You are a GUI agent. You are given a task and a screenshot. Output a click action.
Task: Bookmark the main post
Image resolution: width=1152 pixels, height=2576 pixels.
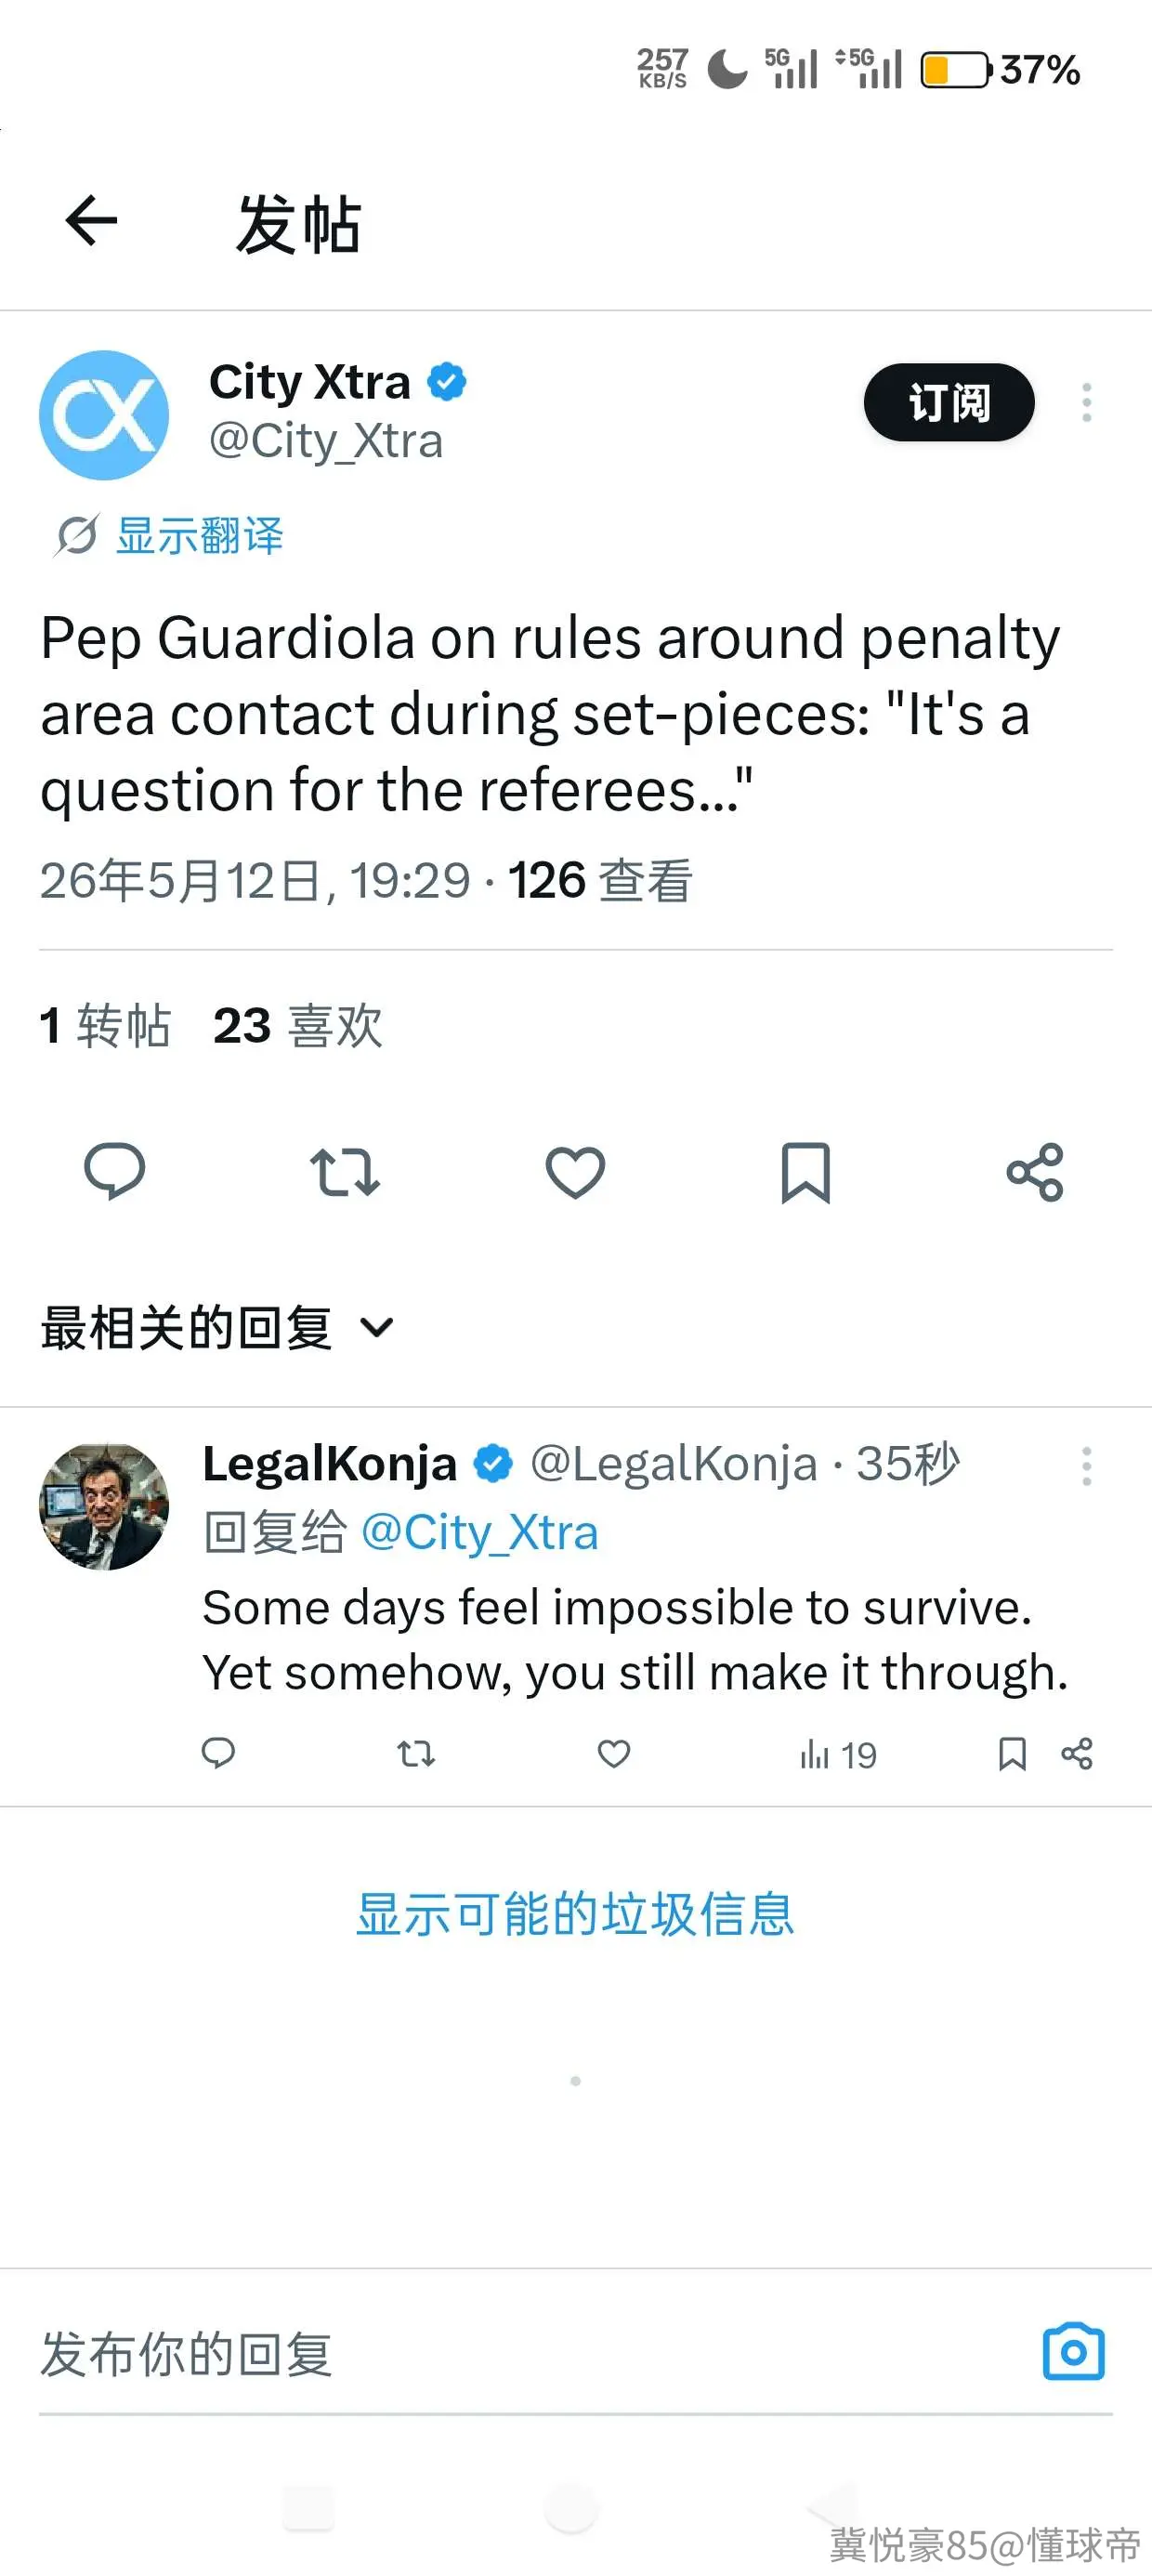click(805, 1171)
